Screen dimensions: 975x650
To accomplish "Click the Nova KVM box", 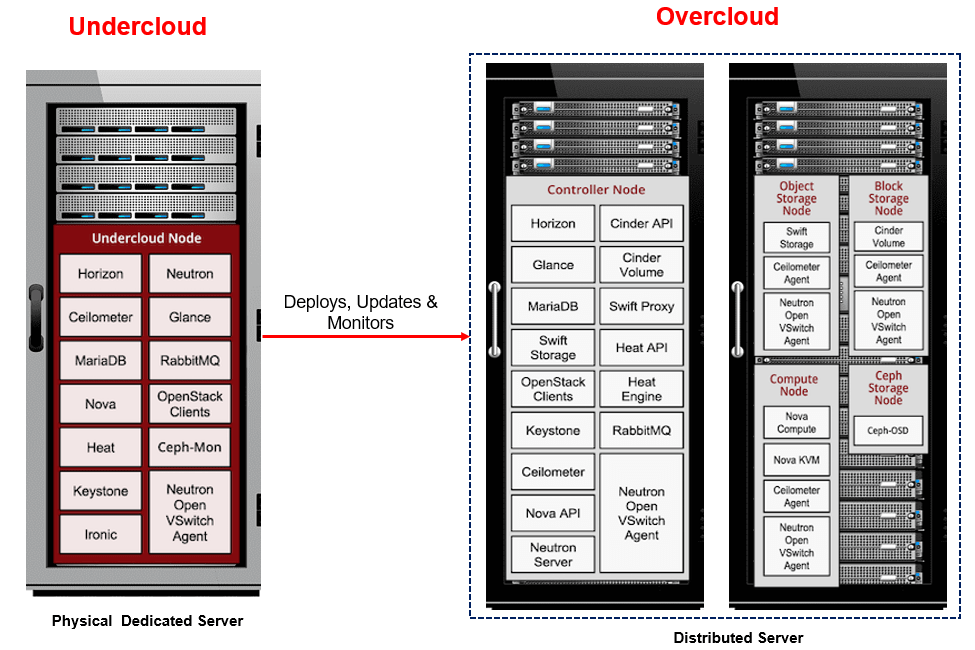I will point(796,460).
